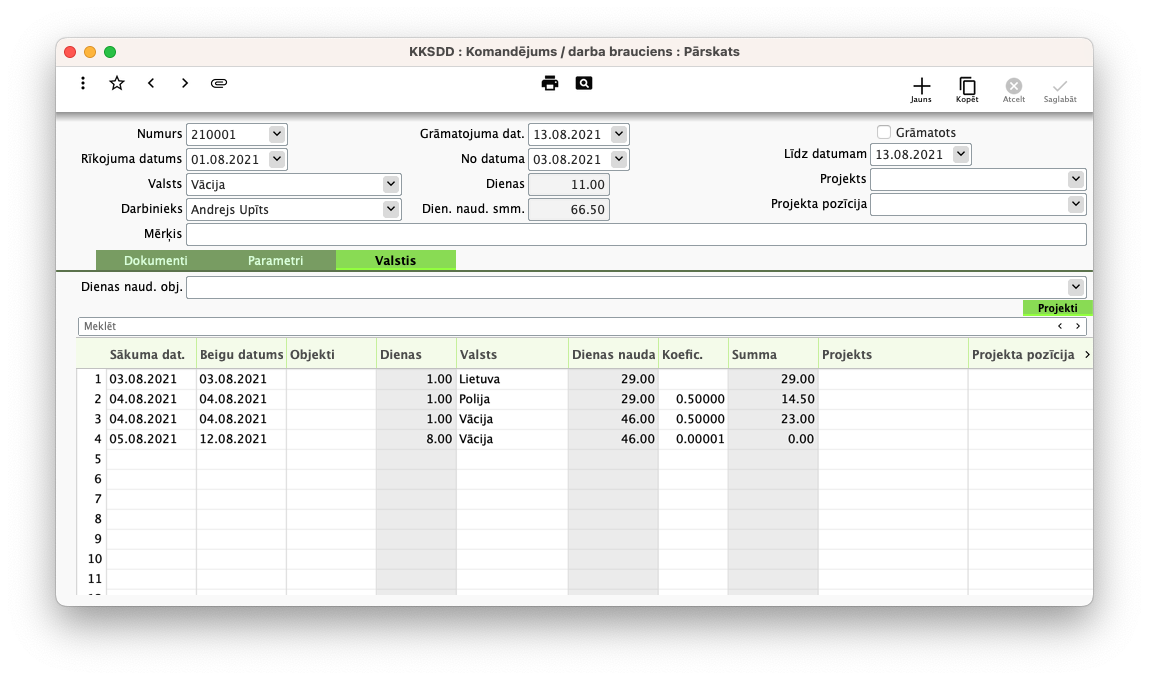Select the Dienas value field 11.00
The width and height of the screenshot is (1149, 680).
click(569, 185)
